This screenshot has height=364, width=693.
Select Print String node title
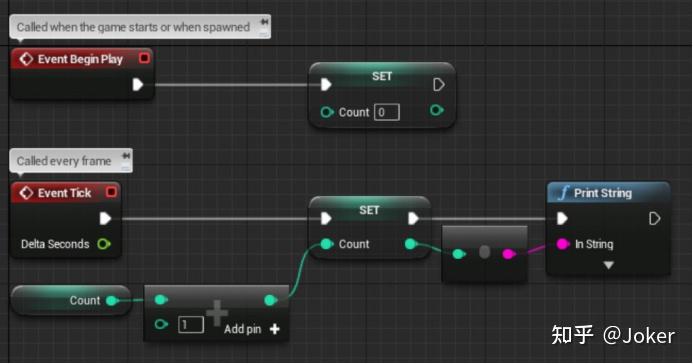(603, 193)
